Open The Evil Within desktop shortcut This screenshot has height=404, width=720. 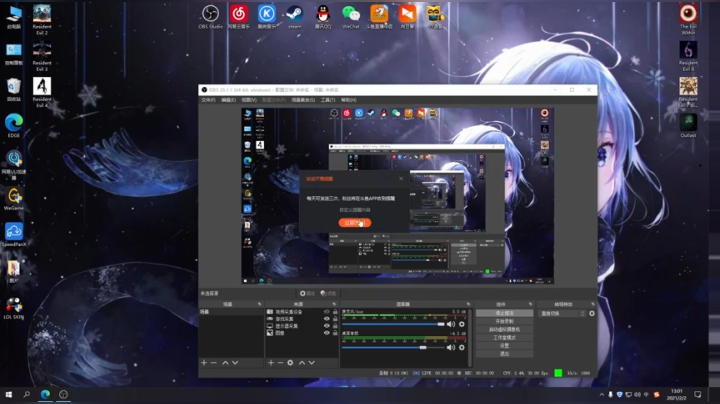tap(688, 20)
